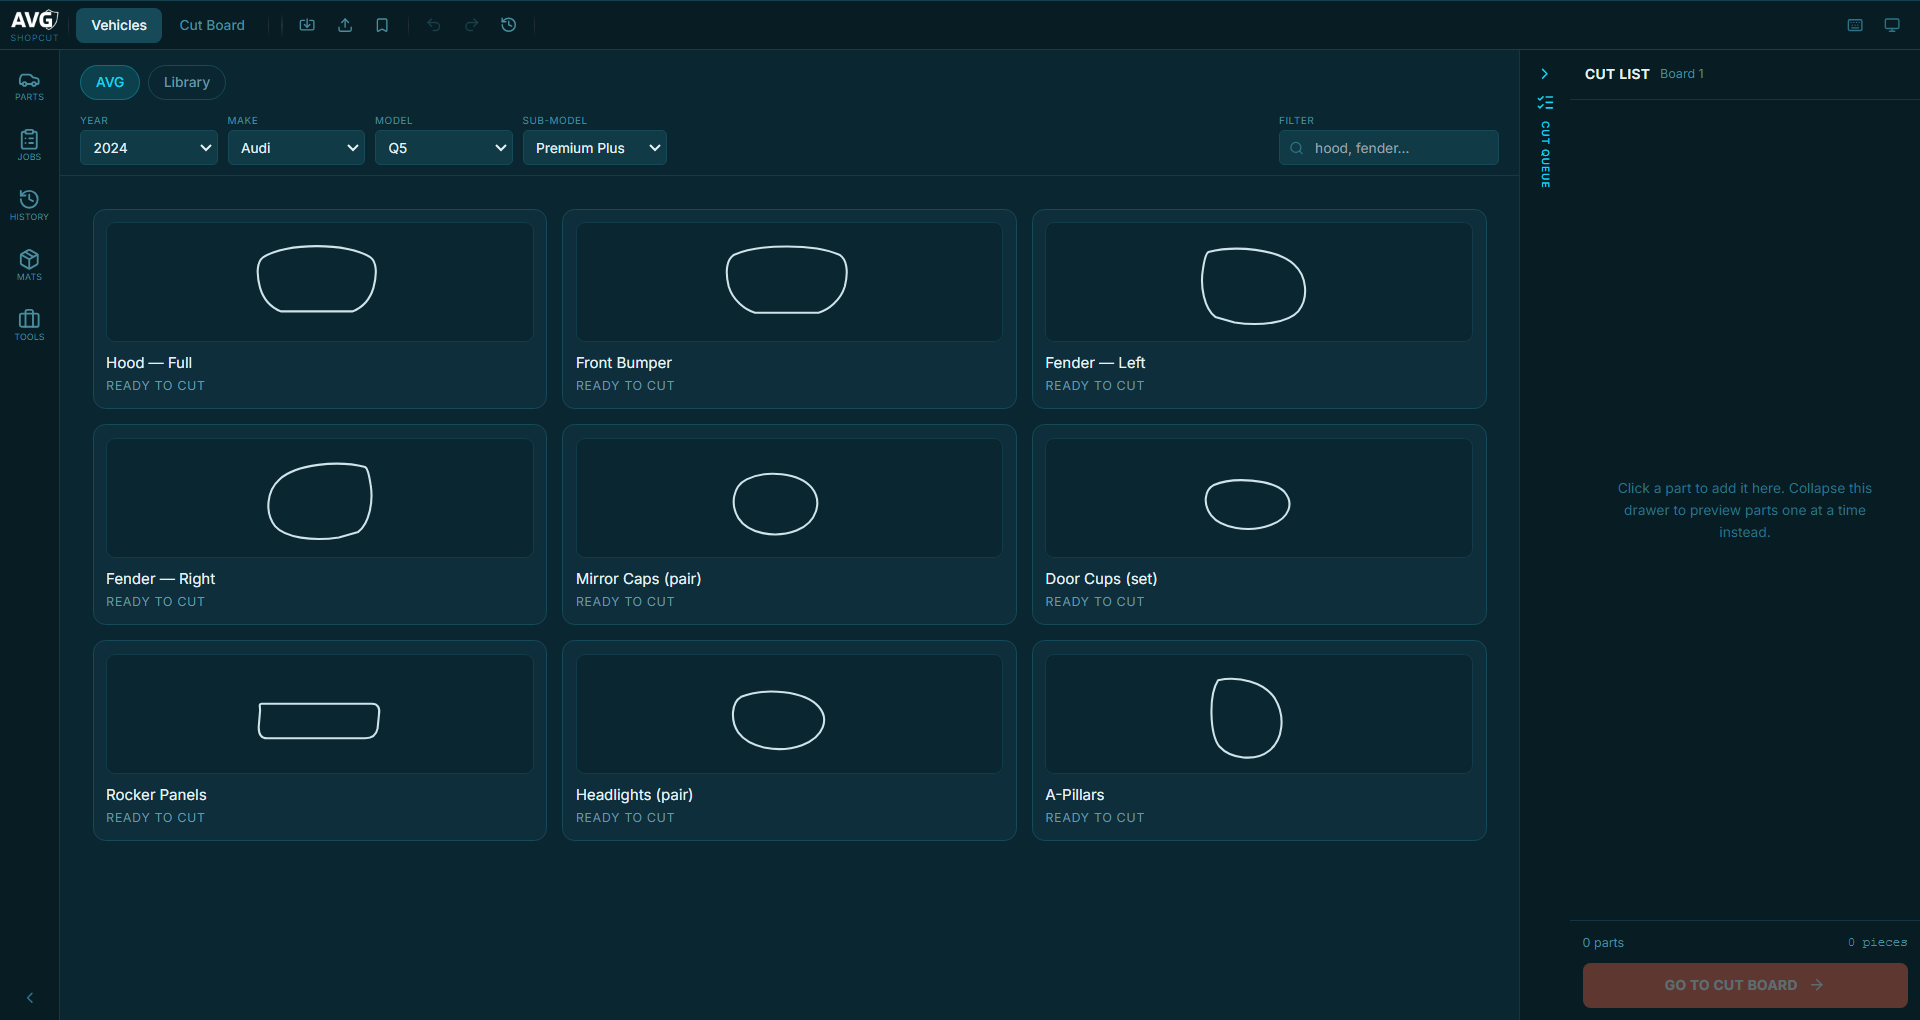Open the Year dropdown showing 2024
Image resolution: width=1920 pixels, height=1020 pixels.
(149, 148)
